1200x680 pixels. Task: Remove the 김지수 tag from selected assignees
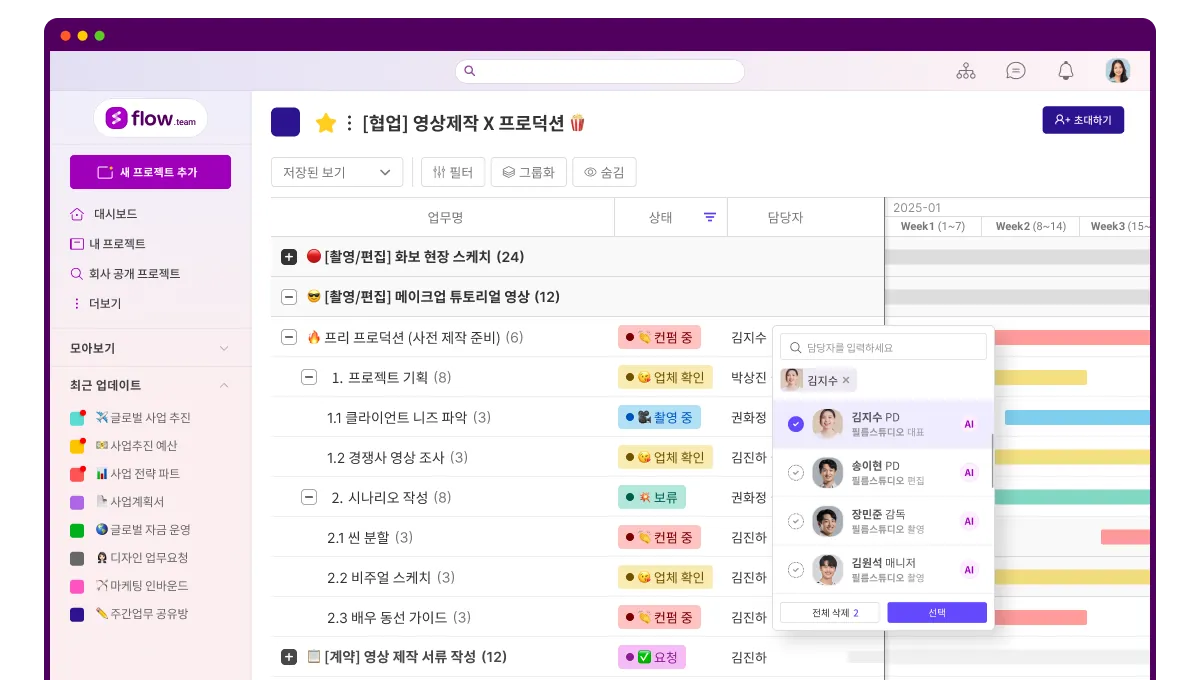[846, 380]
